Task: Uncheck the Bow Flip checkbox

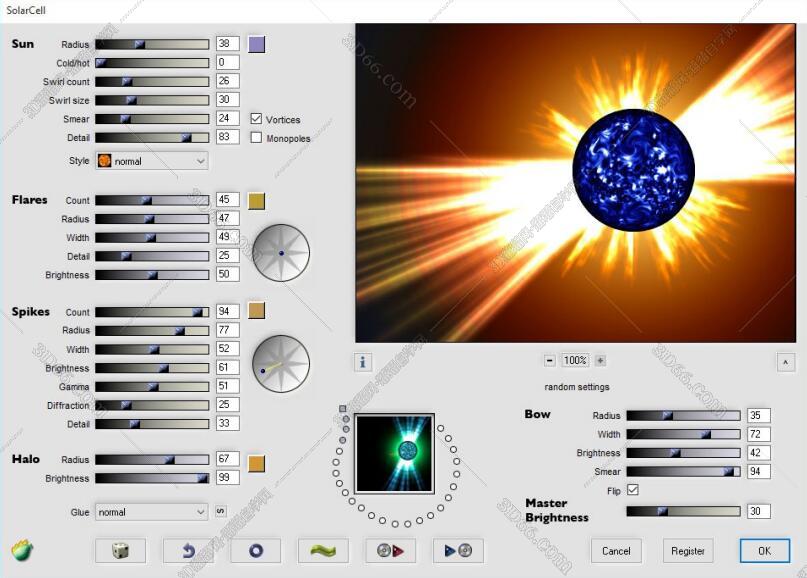Action: click(632, 490)
